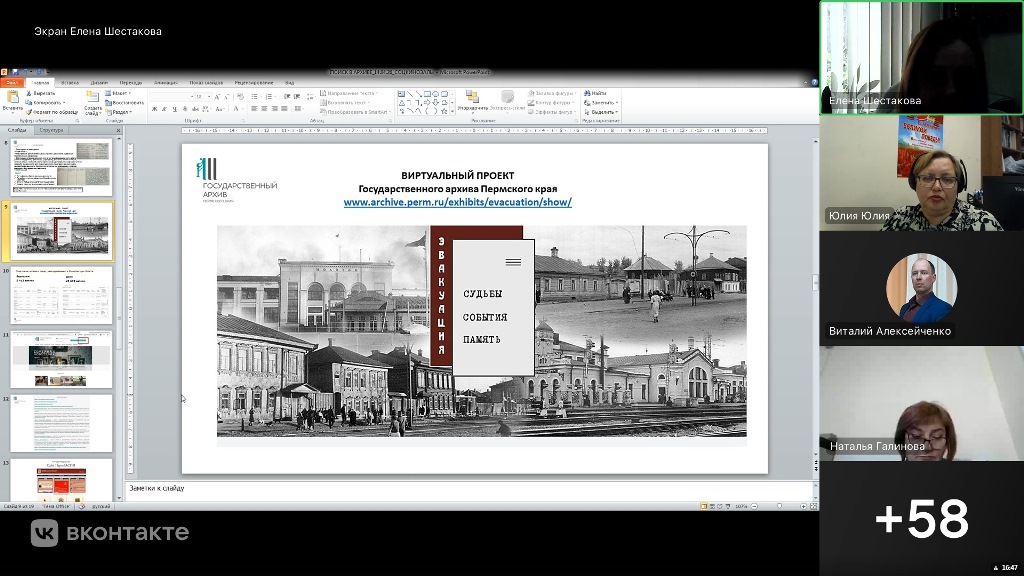Open the Layout (Макет) dropdown
The width and height of the screenshot is (1024, 576).
pos(122,93)
